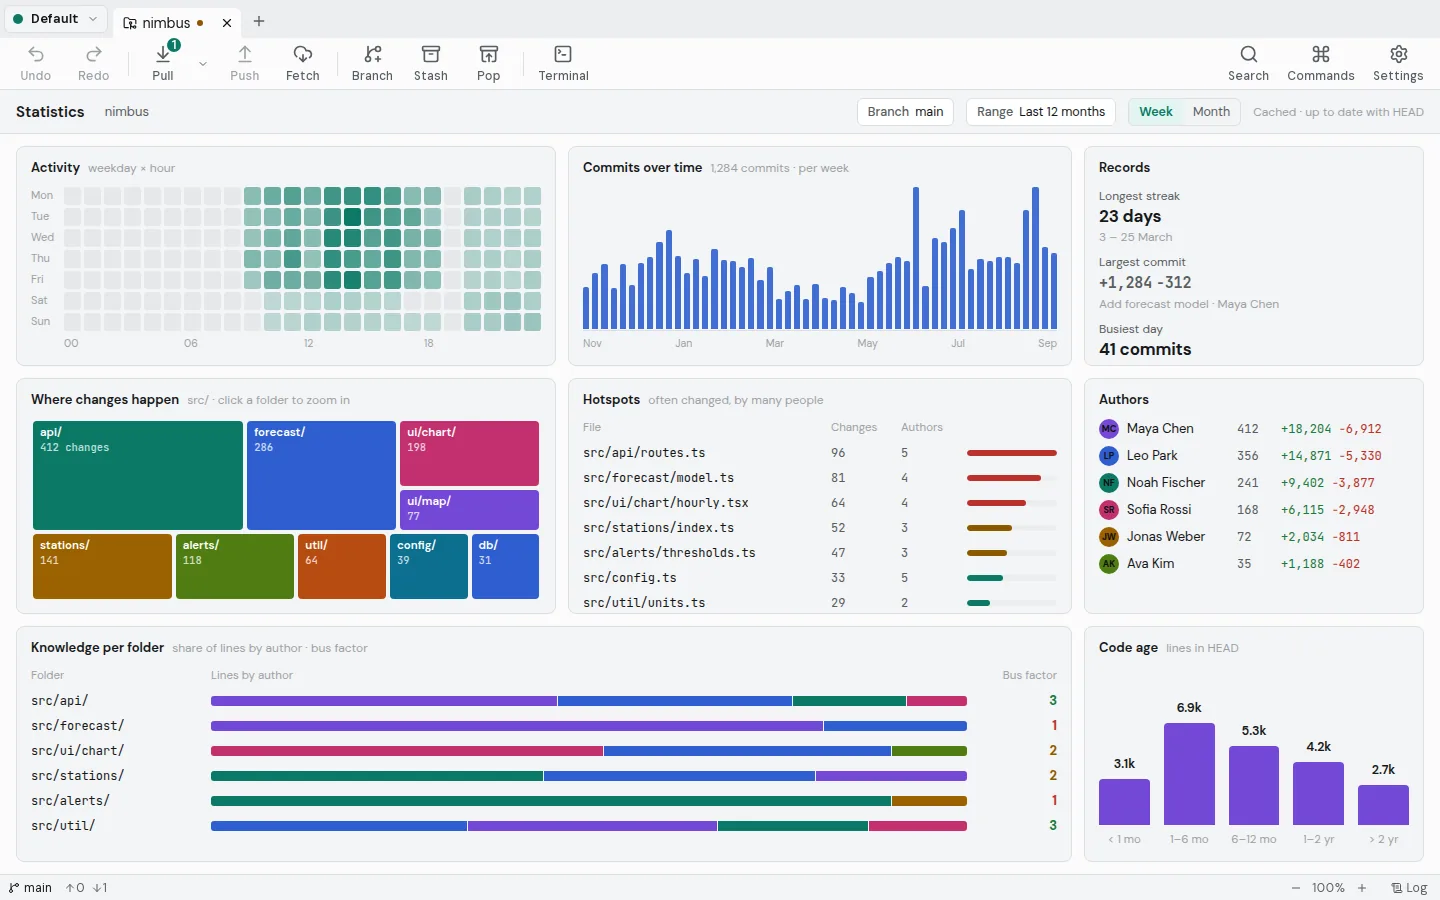Screen dimensions: 1440x900
Task: Click the 100% zoom level
Action: tap(1328, 888)
